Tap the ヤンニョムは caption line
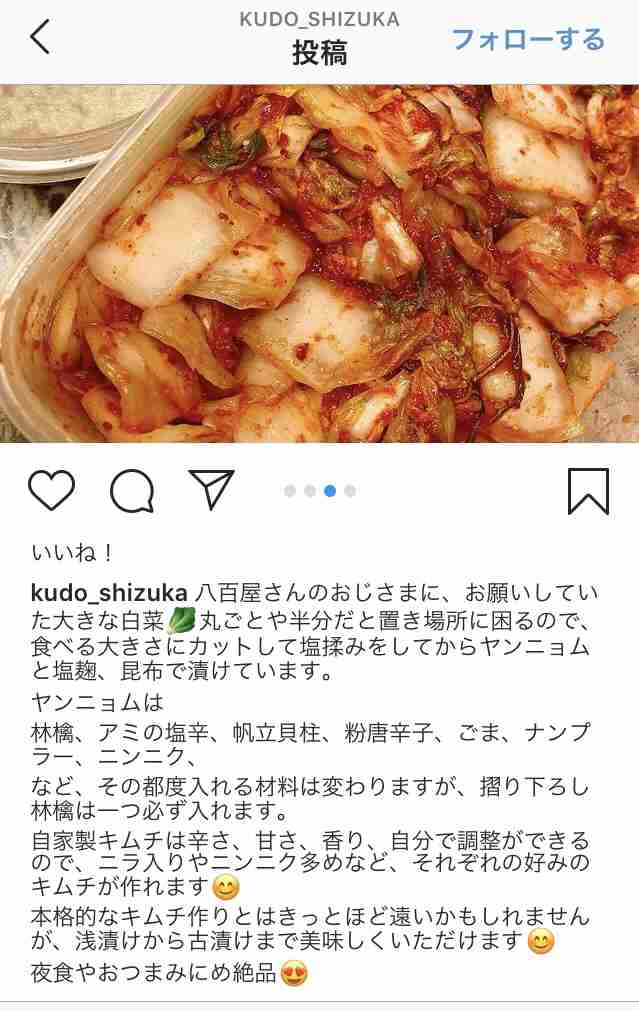 tap(97, 702)
